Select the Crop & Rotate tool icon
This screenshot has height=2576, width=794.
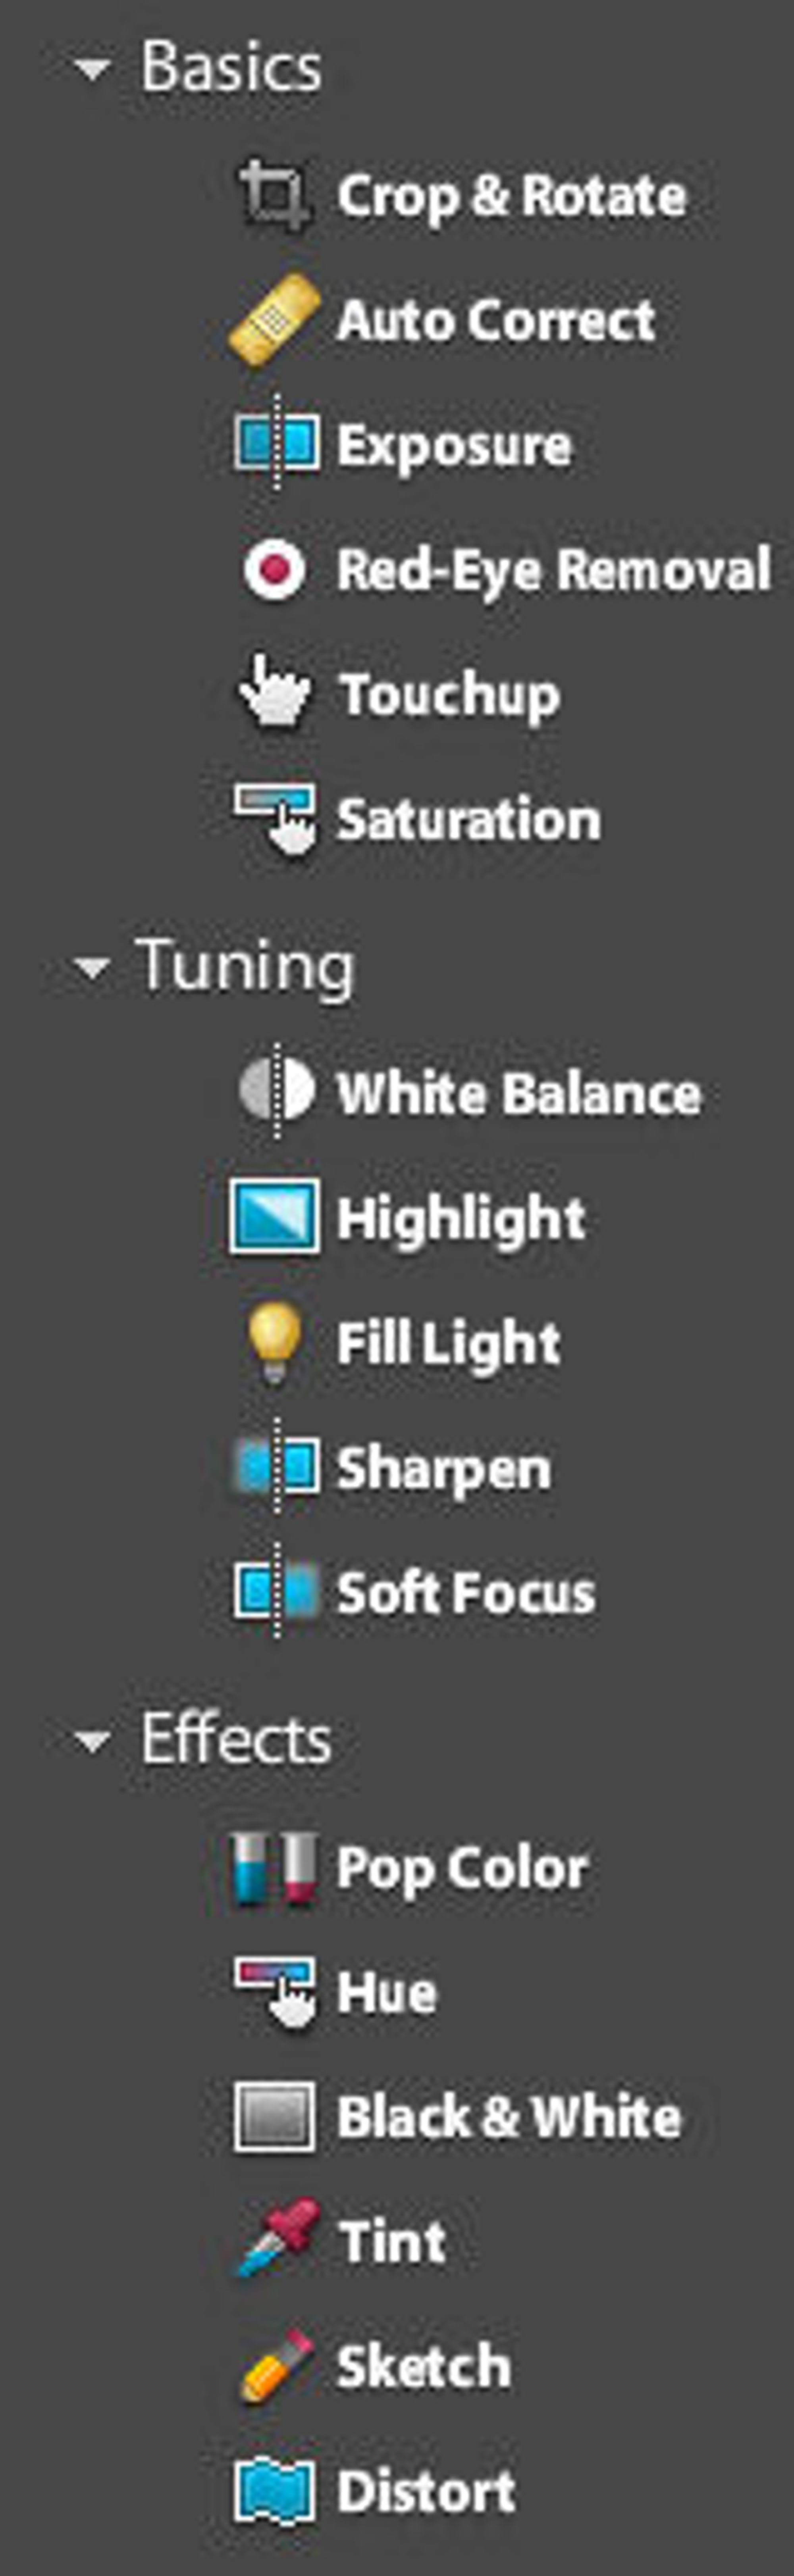click(273, 195)
